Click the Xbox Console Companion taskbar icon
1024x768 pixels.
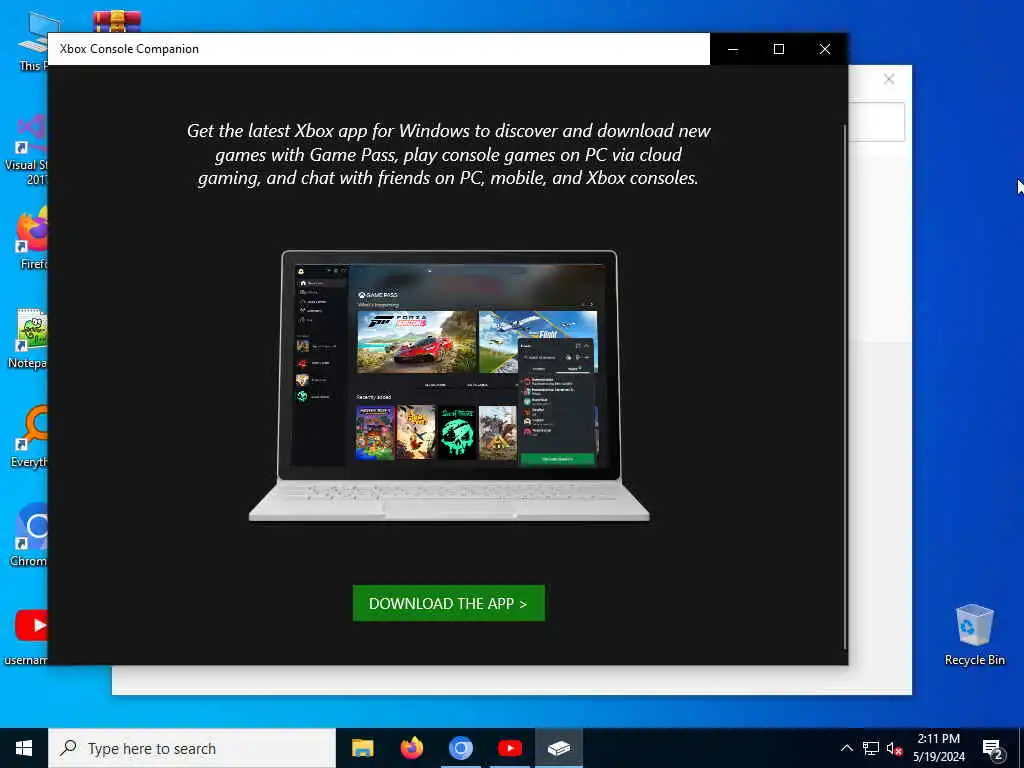click(x=559, y=748)
